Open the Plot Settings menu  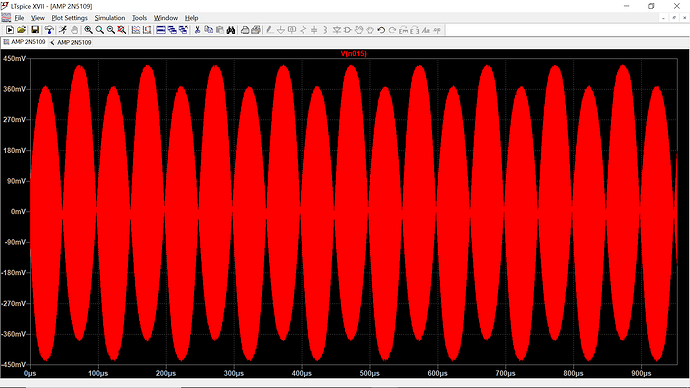(70, 18)
